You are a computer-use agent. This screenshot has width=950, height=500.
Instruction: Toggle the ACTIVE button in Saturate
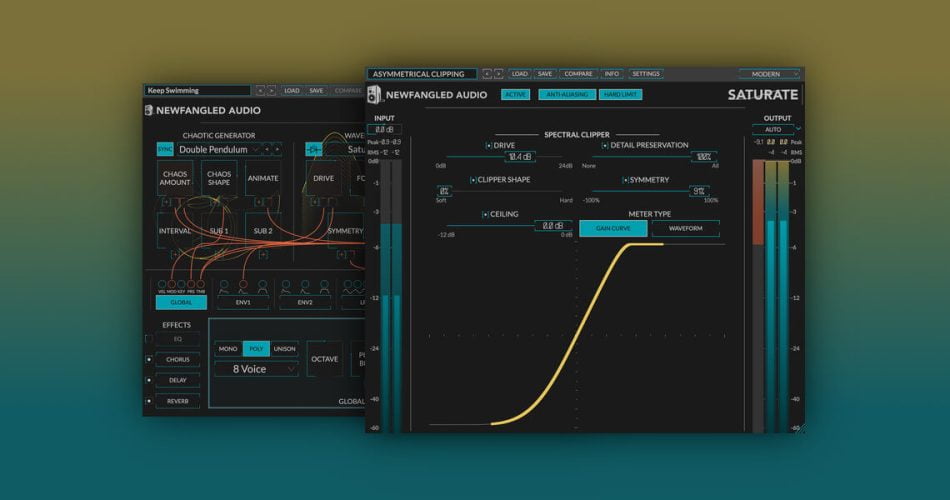(x=516, y=95)
